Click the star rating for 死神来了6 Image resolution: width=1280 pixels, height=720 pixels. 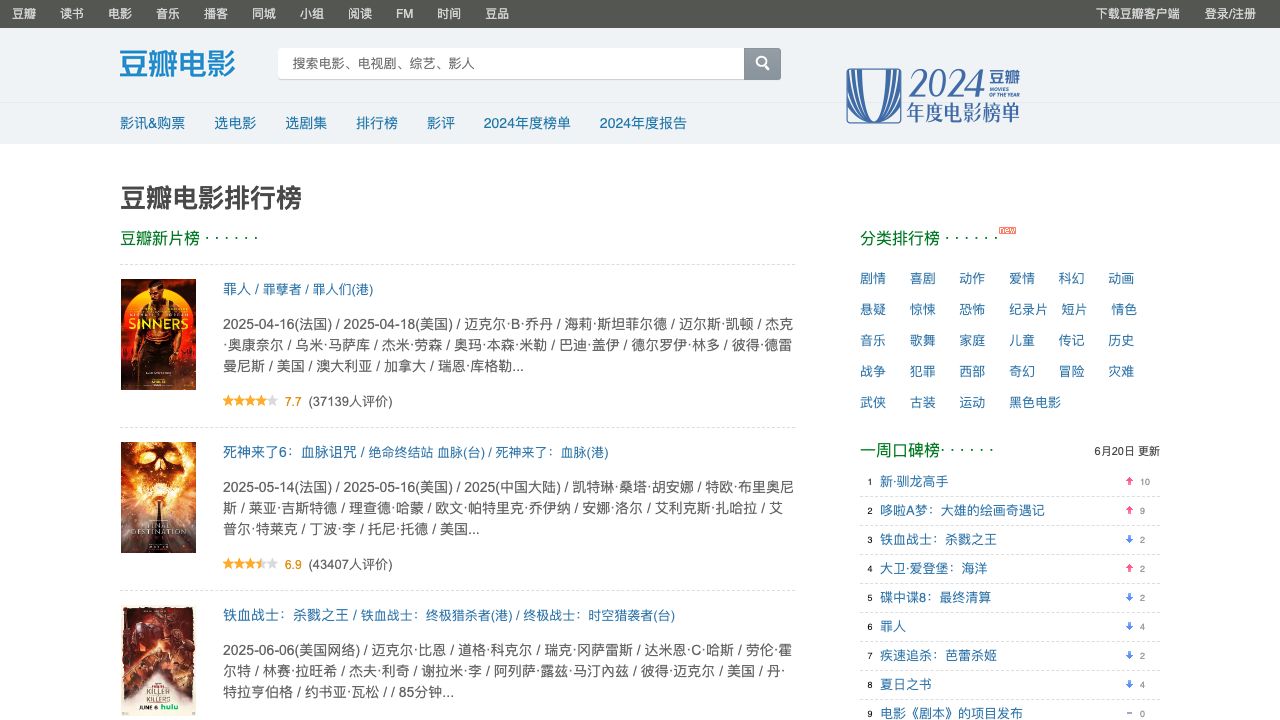click(x=250, y=564)
